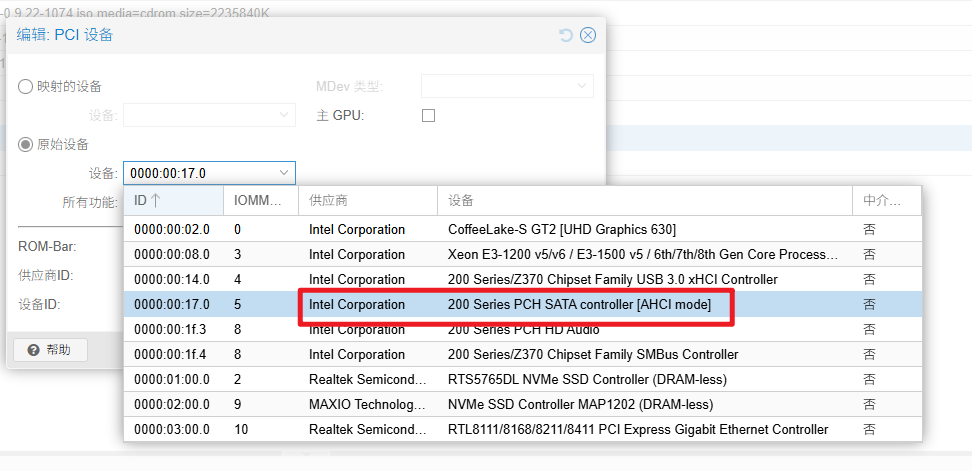The height and width of the screenshot is (471, 972).
Task: Toggle the 主 GPU checkbox
Action: [x=428, y=116]
